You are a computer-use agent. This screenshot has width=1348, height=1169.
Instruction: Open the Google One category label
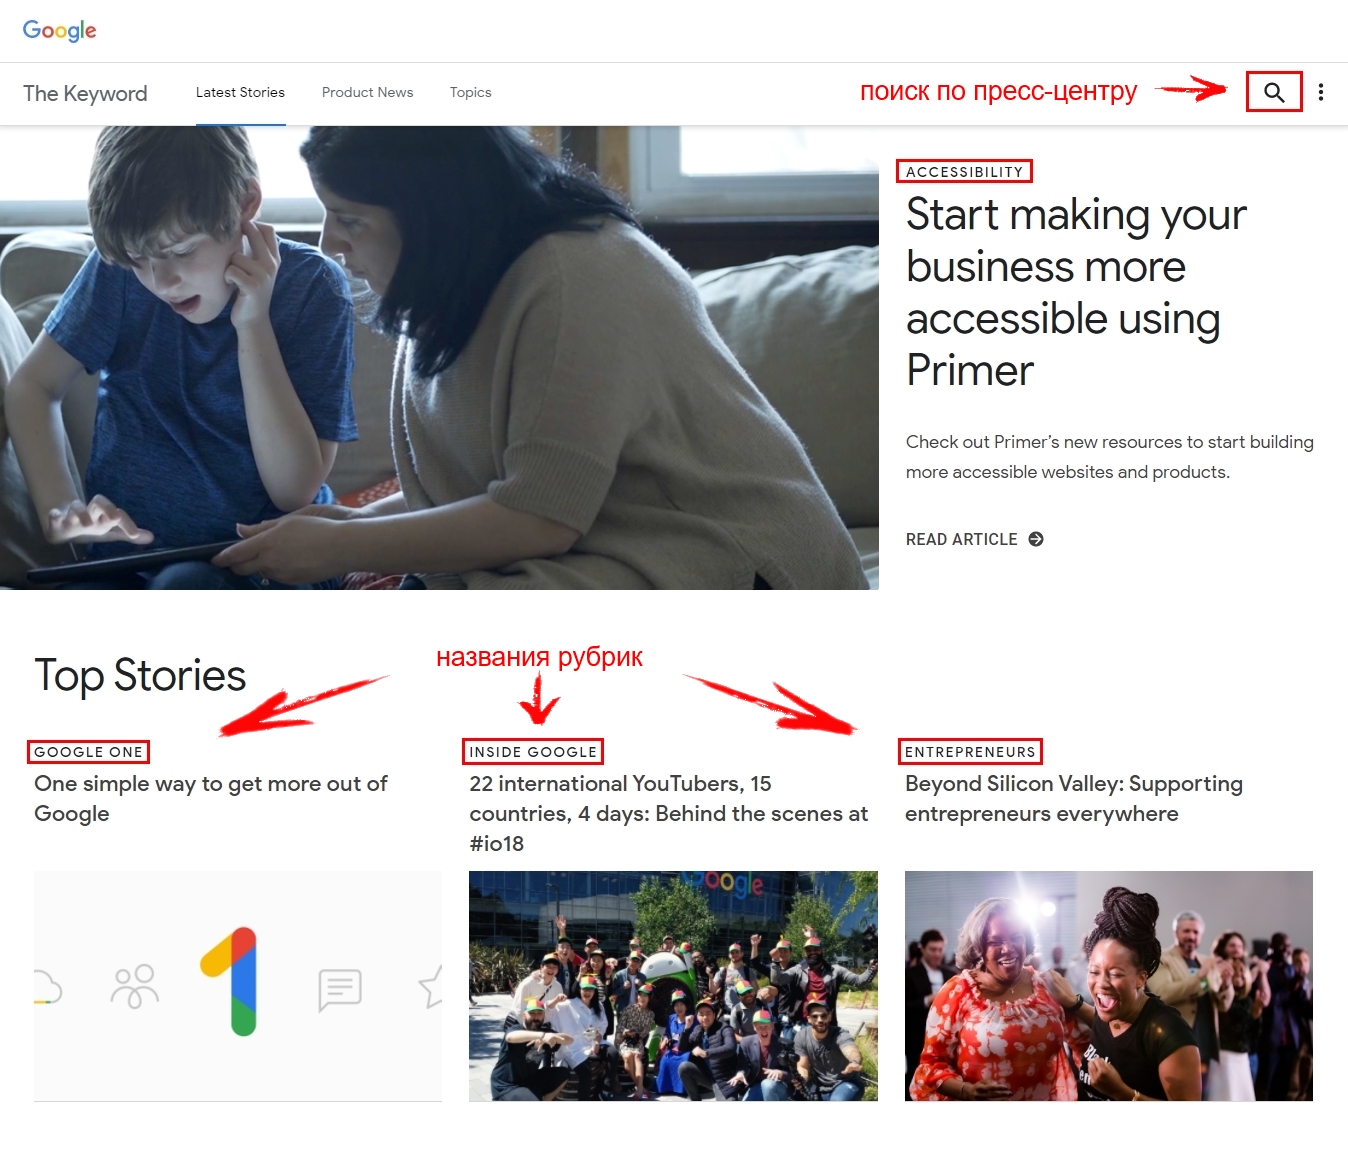pos(88,752)
